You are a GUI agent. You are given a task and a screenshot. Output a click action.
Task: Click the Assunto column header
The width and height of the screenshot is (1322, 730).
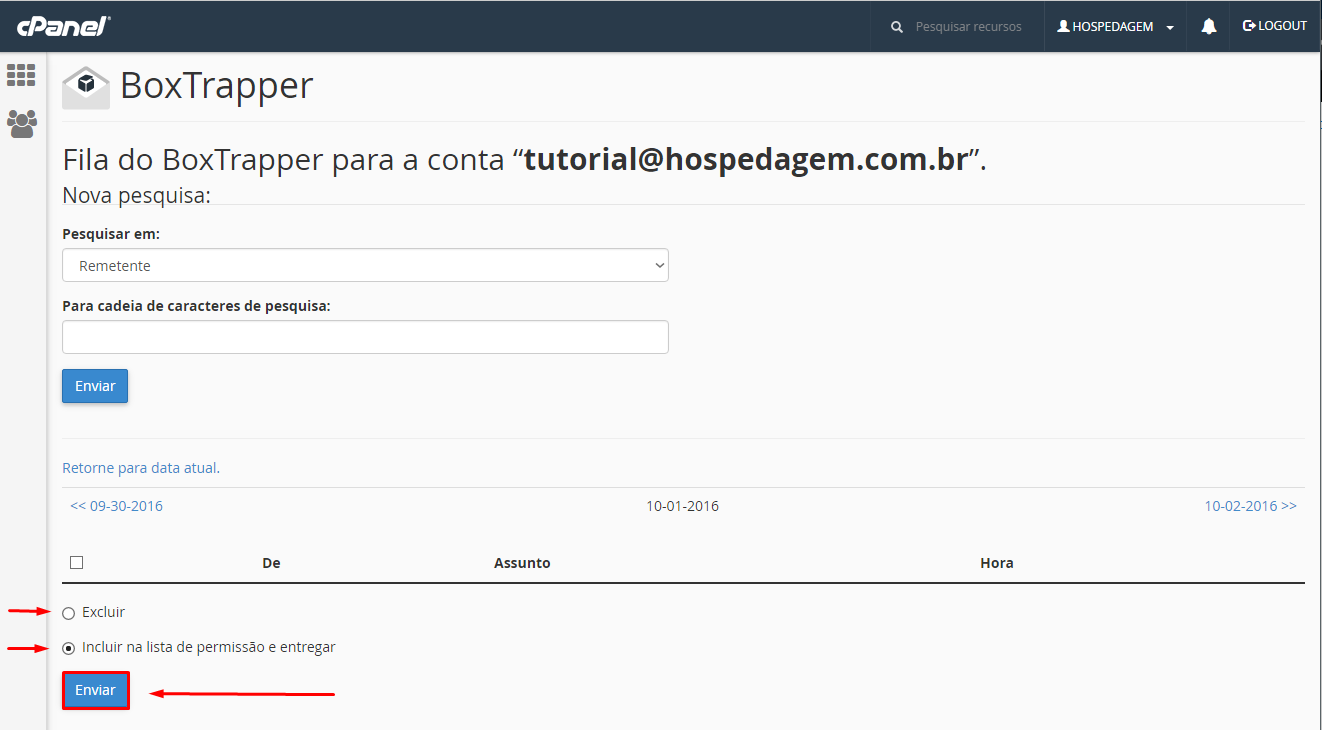point(522,563)
